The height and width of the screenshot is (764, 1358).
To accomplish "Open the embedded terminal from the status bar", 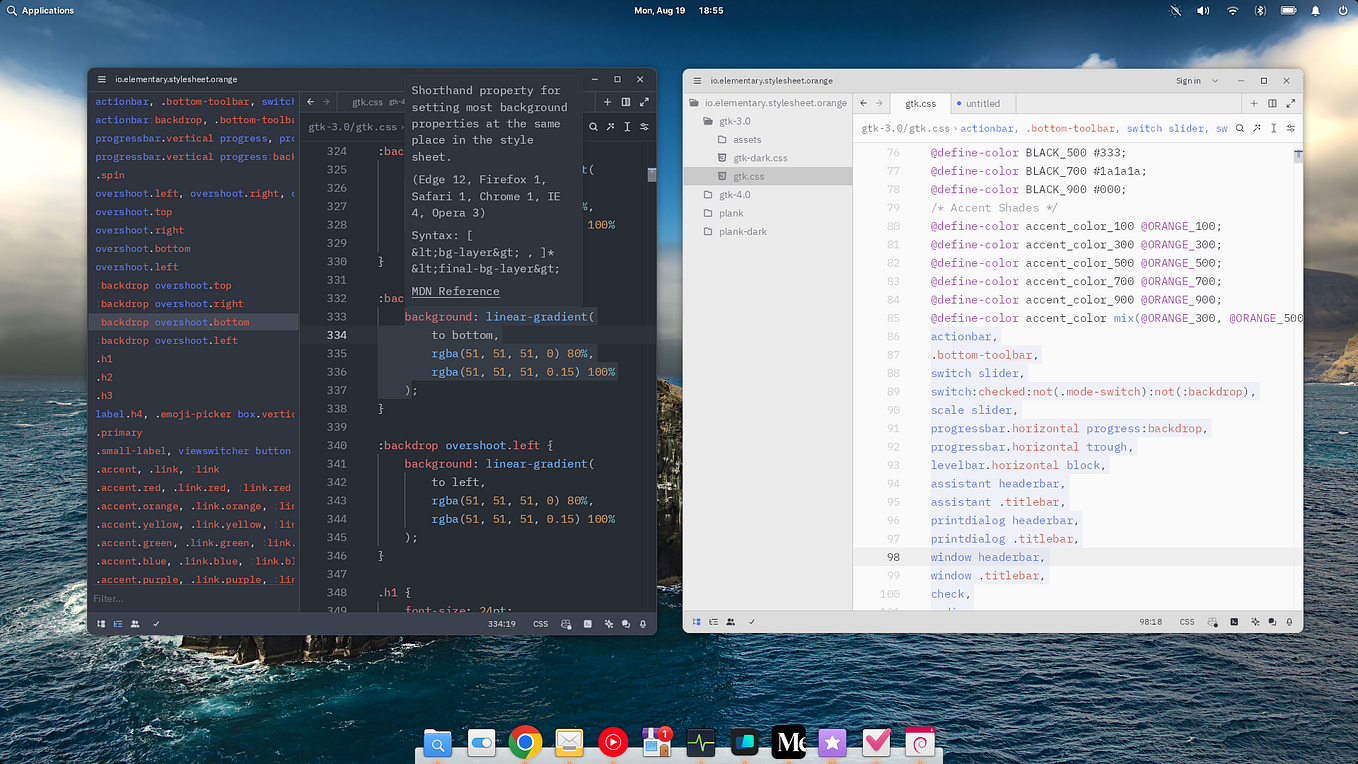I will click(1234, 621).
